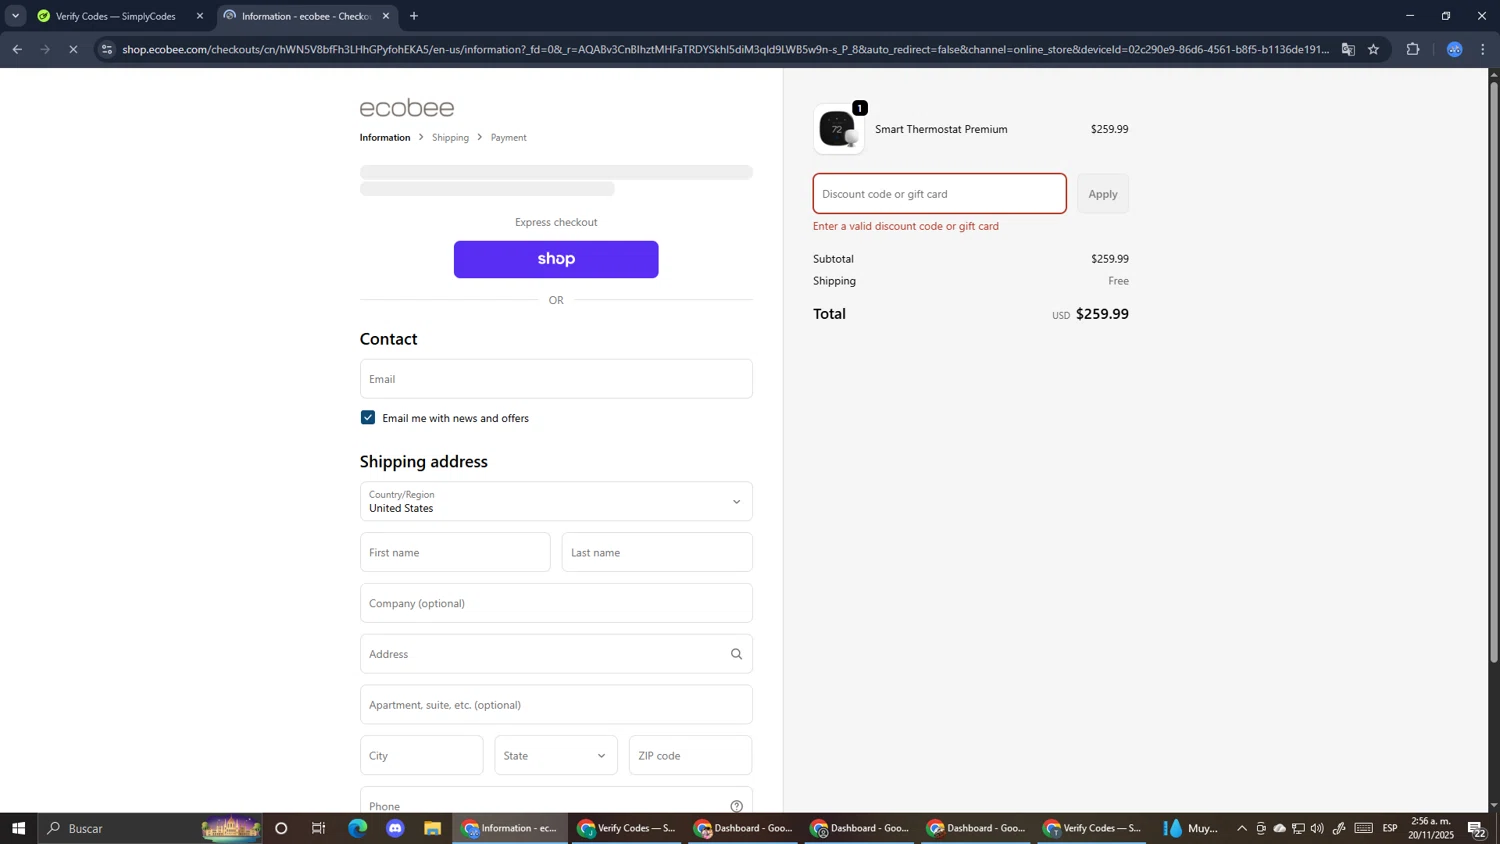Click the translate page icon

pos(1348,49)
